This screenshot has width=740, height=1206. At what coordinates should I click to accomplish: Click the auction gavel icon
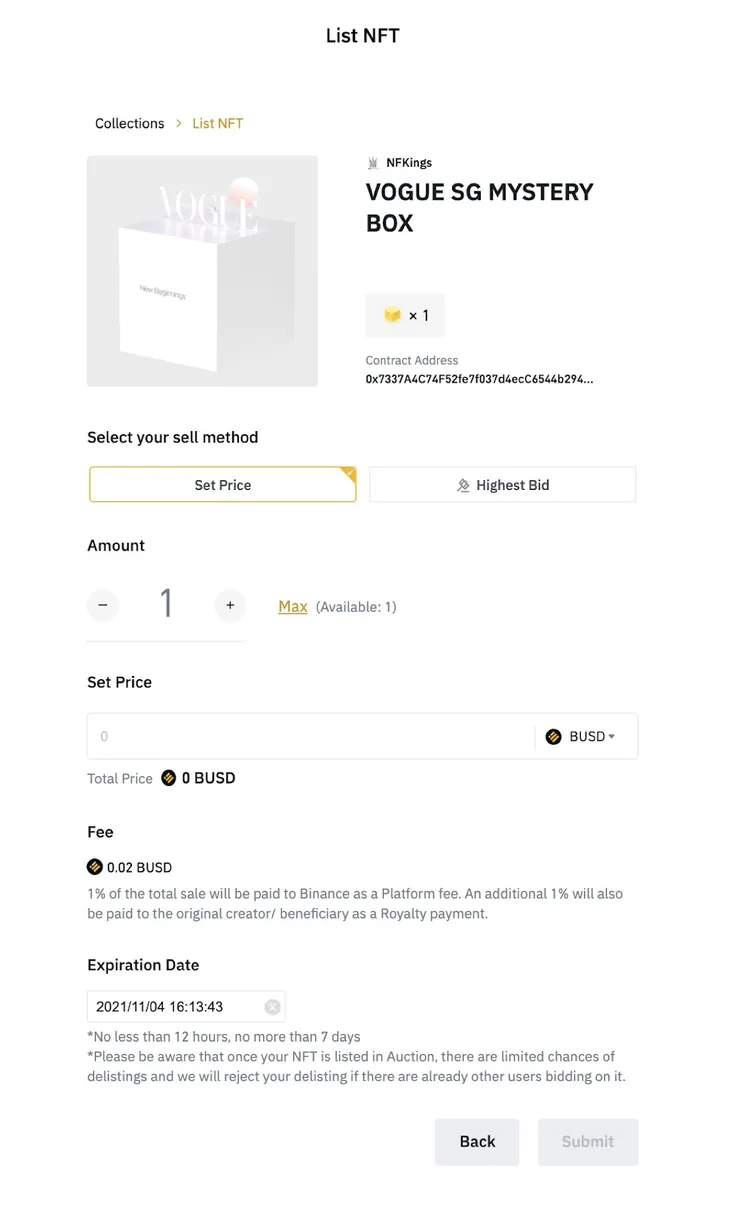pyautogui.click(x=463, y=486)
